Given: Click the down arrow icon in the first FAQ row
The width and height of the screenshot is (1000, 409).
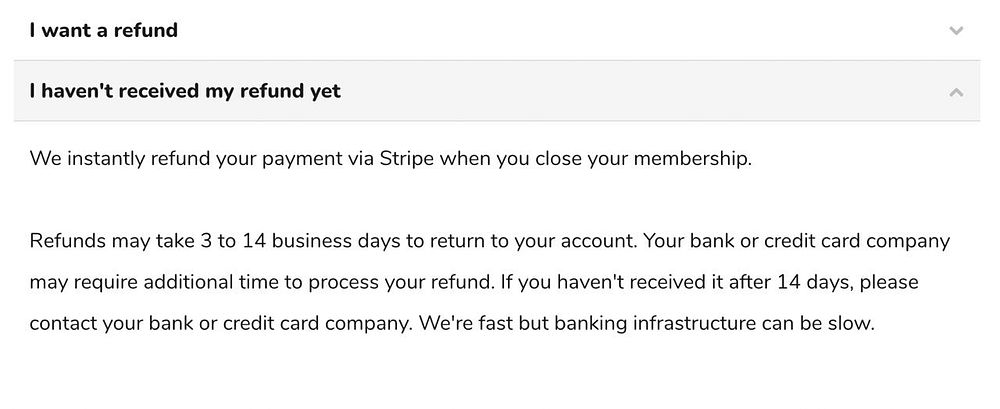Looking at the screenshot, I should click(956, 31).
